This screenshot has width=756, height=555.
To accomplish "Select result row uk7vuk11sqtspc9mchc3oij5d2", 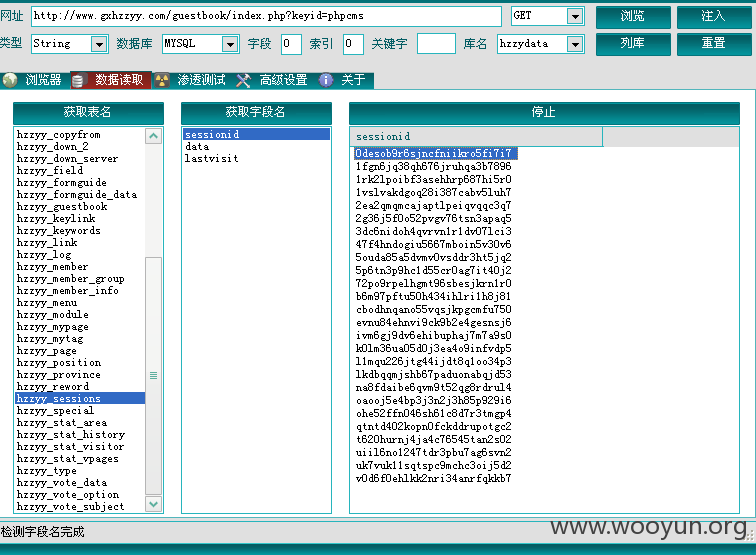I will click(433, 466).
